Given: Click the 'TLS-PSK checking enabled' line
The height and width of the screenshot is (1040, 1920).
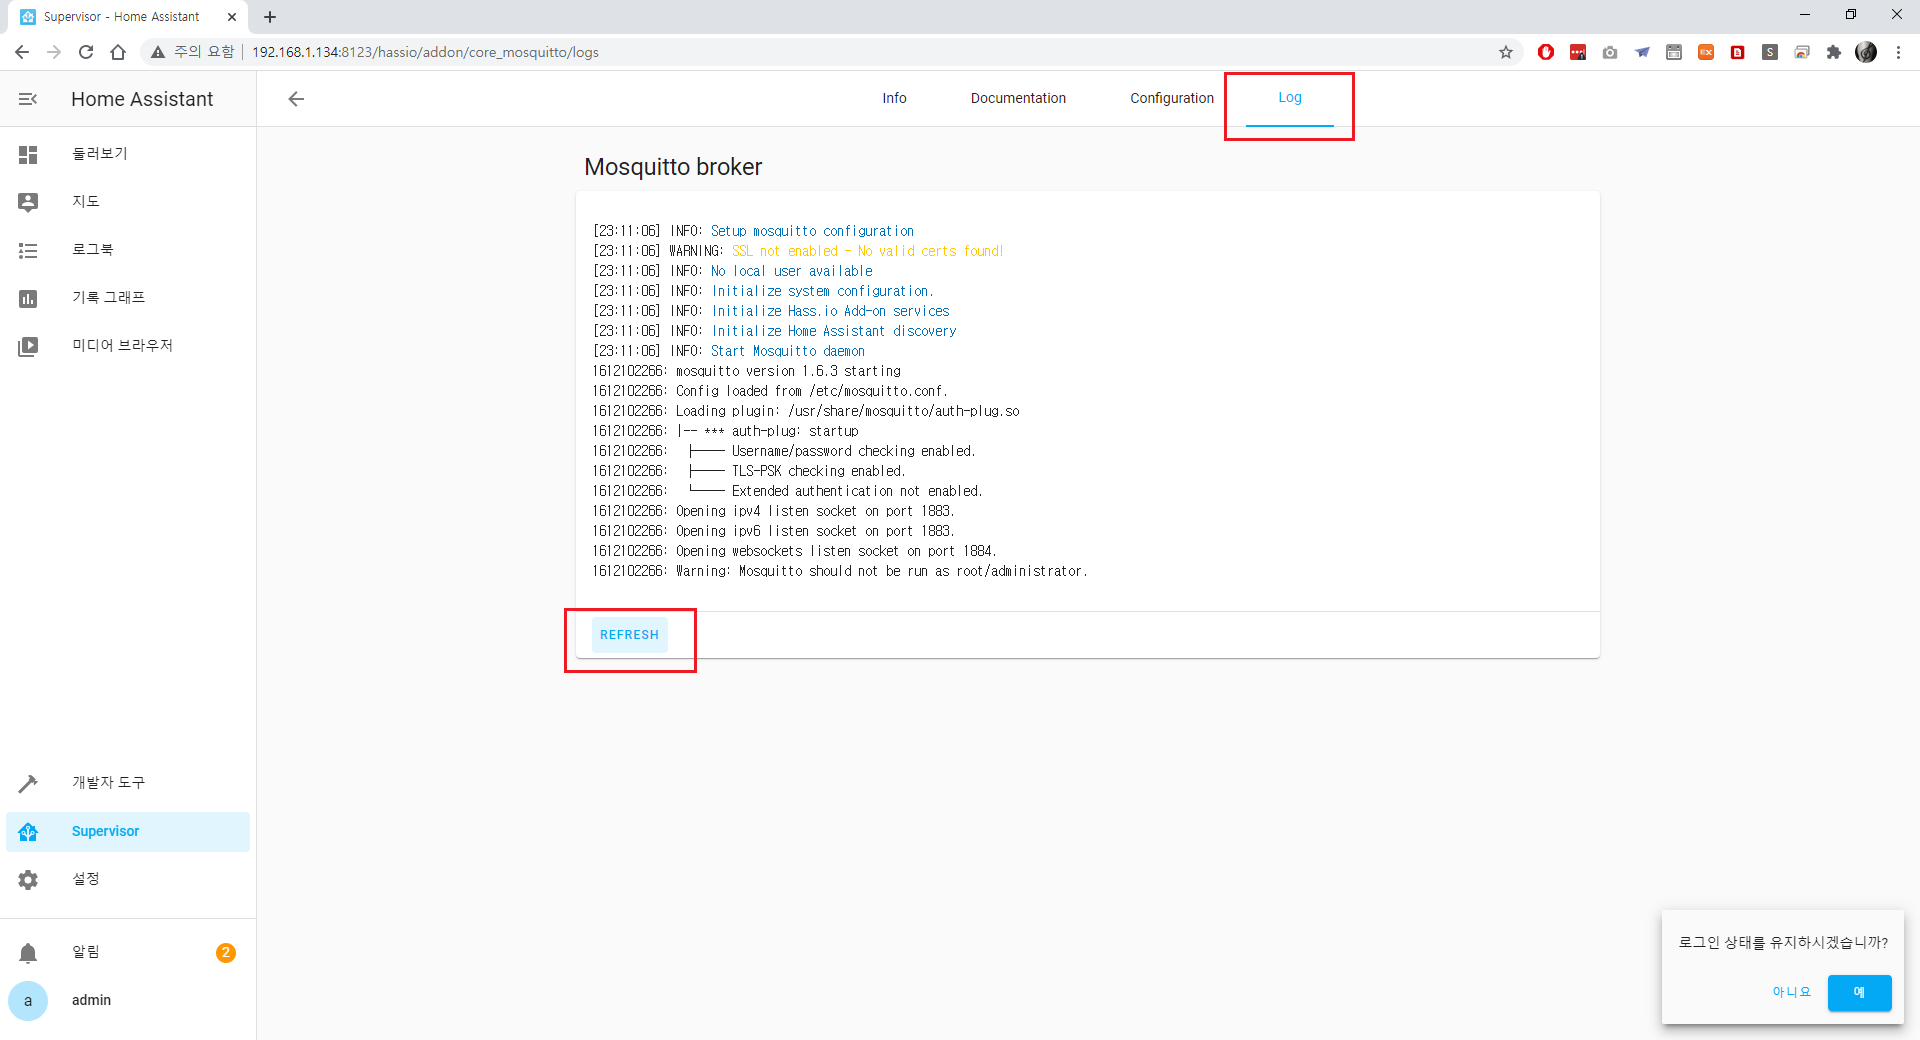Looking at the screenshot, I should (x=749, y=471).
